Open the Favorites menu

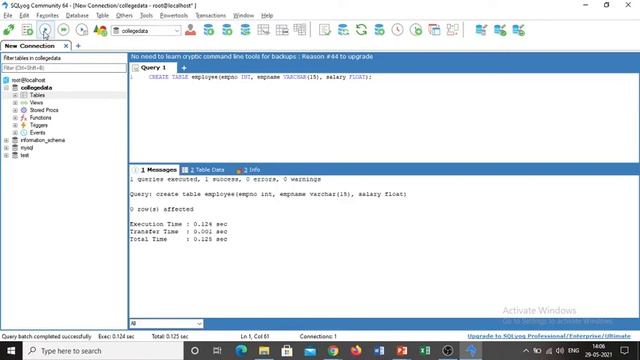pos(47,16)
